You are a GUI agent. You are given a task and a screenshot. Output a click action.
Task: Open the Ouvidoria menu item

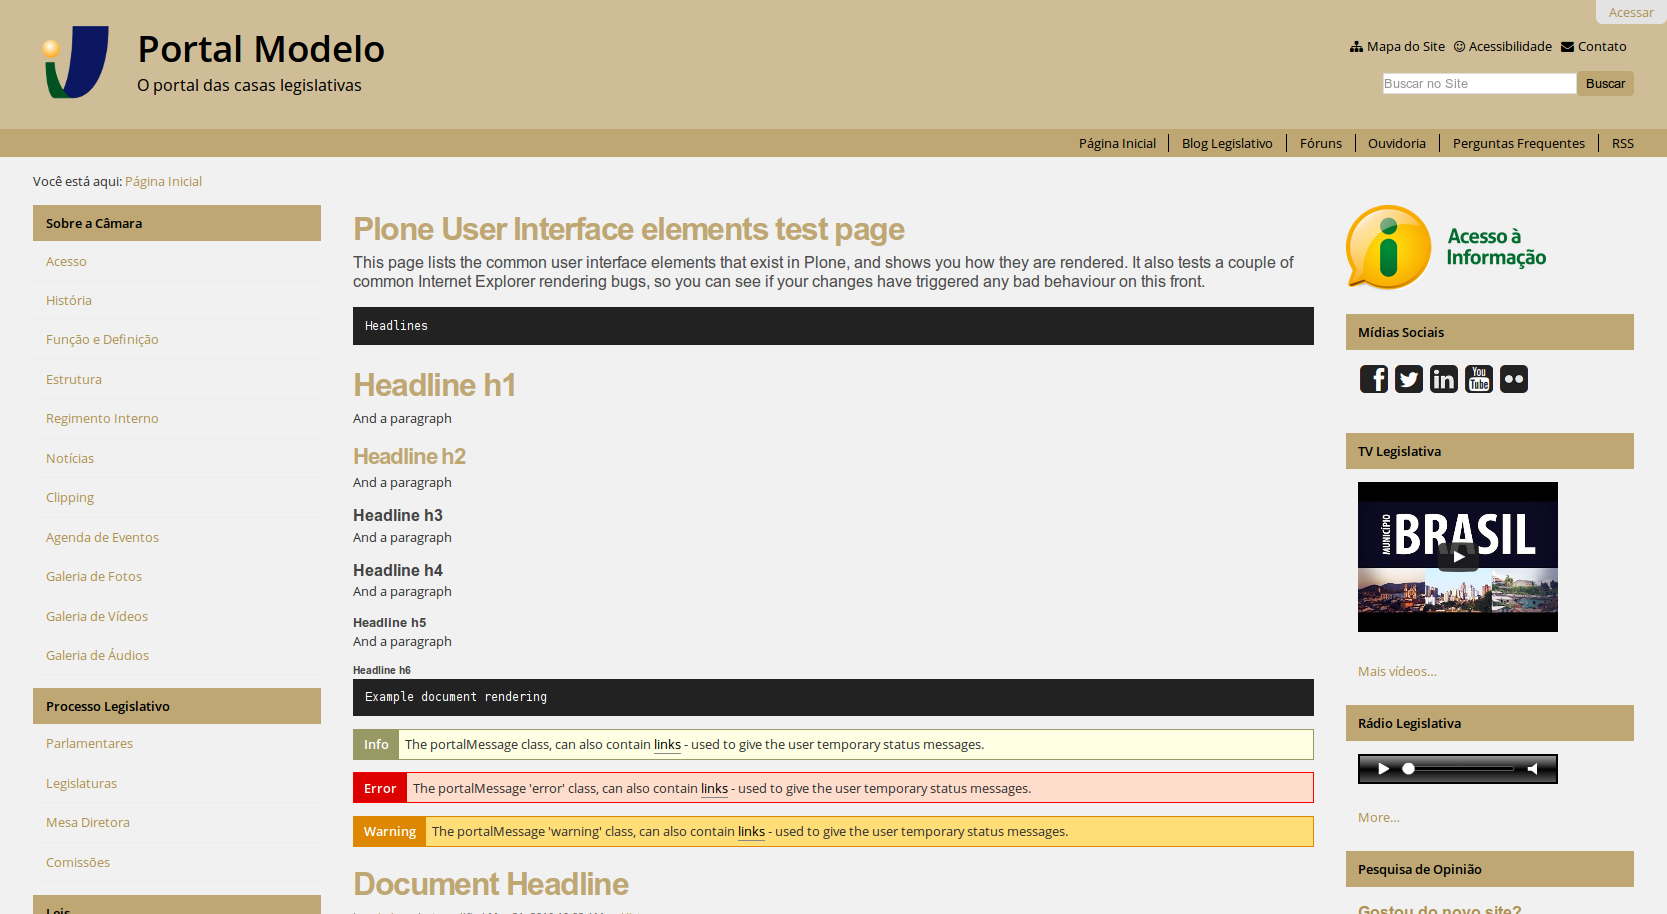1397,143
